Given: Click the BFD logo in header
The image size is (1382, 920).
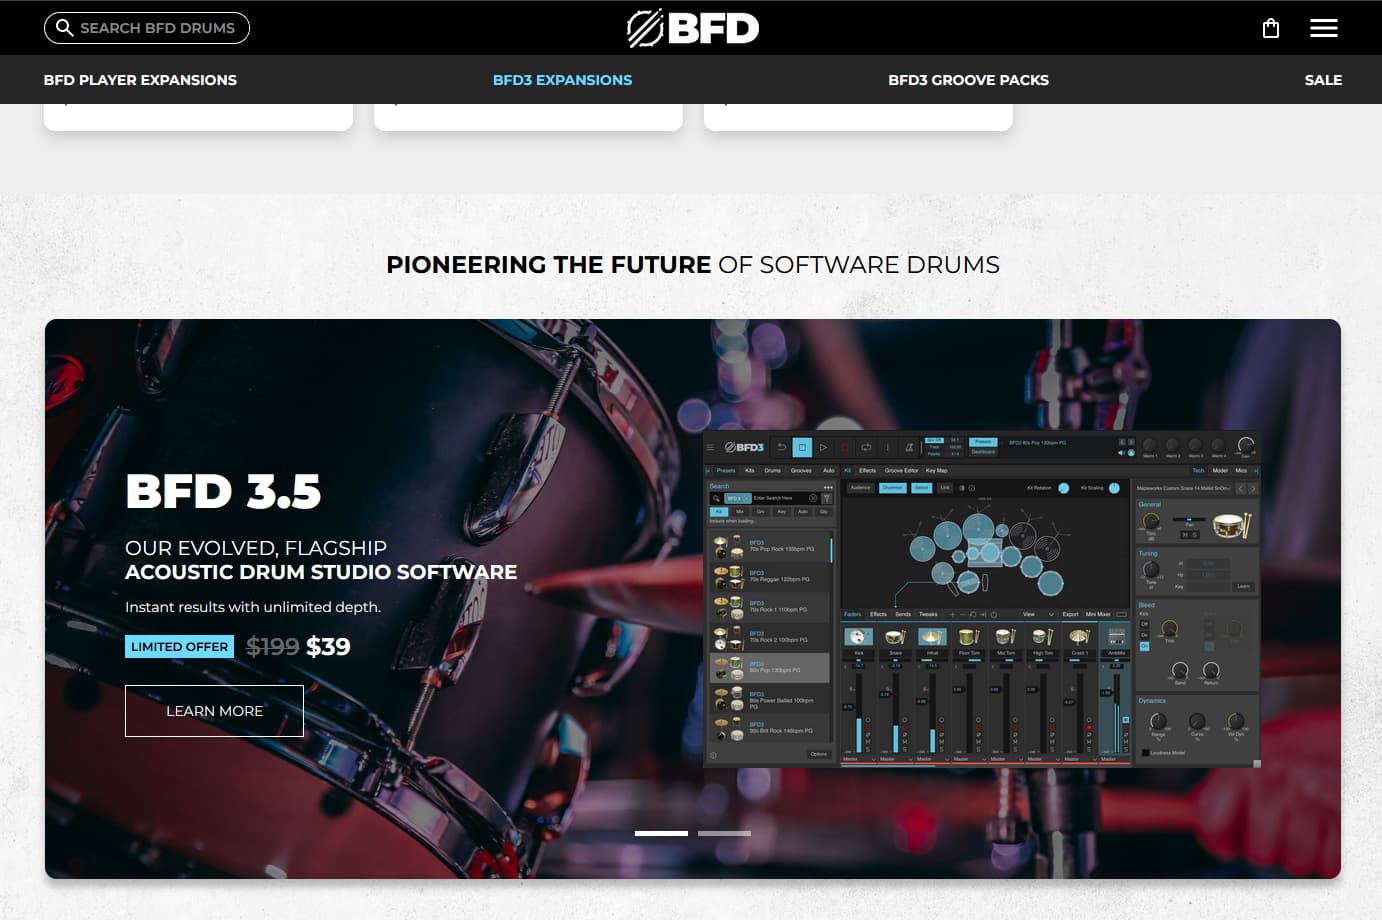Looking at the screenshot, I should click(x=692, y=28).
